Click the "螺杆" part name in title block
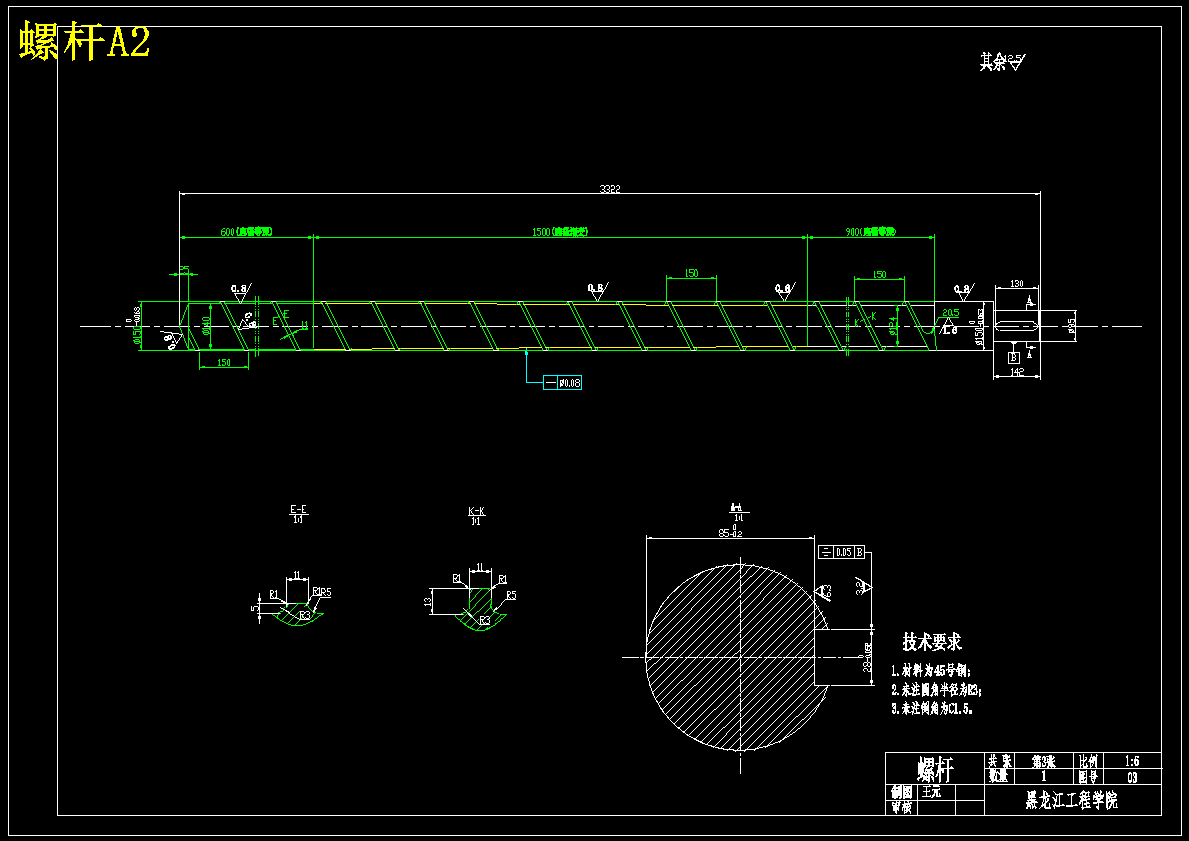This screenshot has width=1189, height=841. coord(934,769)
